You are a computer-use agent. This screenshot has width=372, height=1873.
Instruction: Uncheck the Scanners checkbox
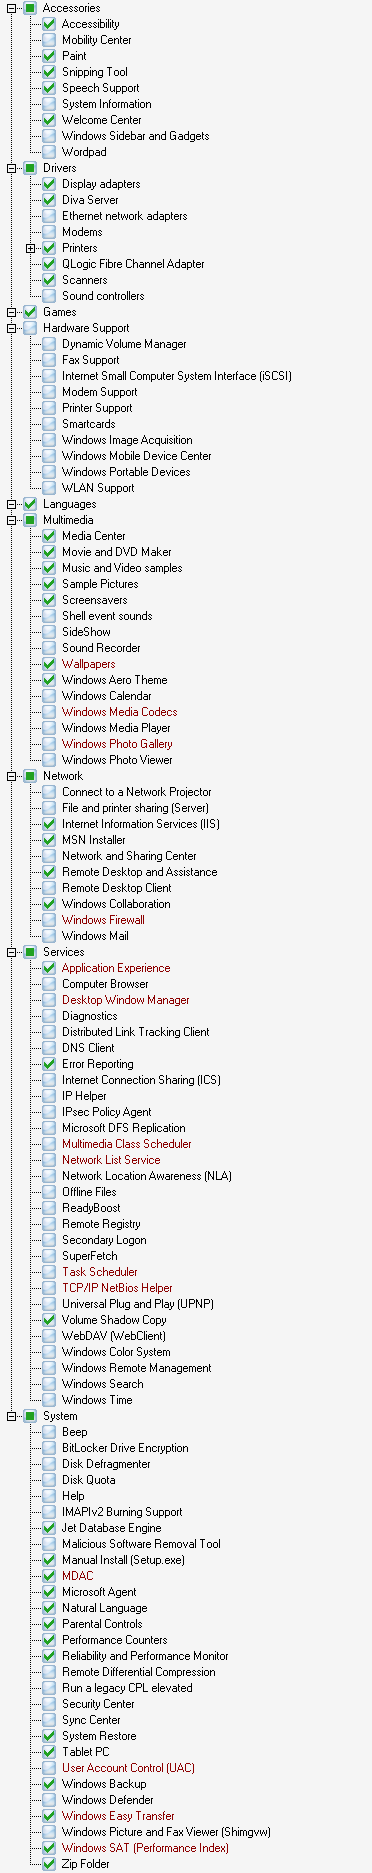coord(49,280)
